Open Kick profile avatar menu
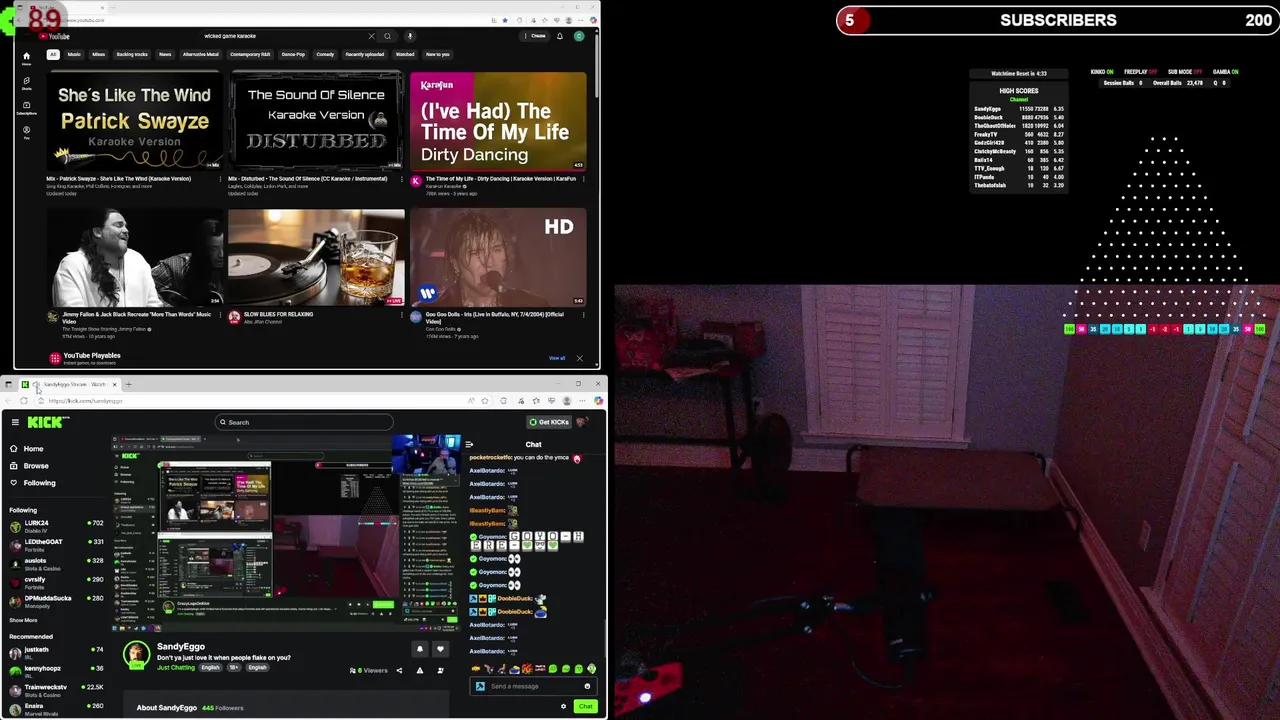The height and width of the screenshot is (720, 1280). coord(582,422)
